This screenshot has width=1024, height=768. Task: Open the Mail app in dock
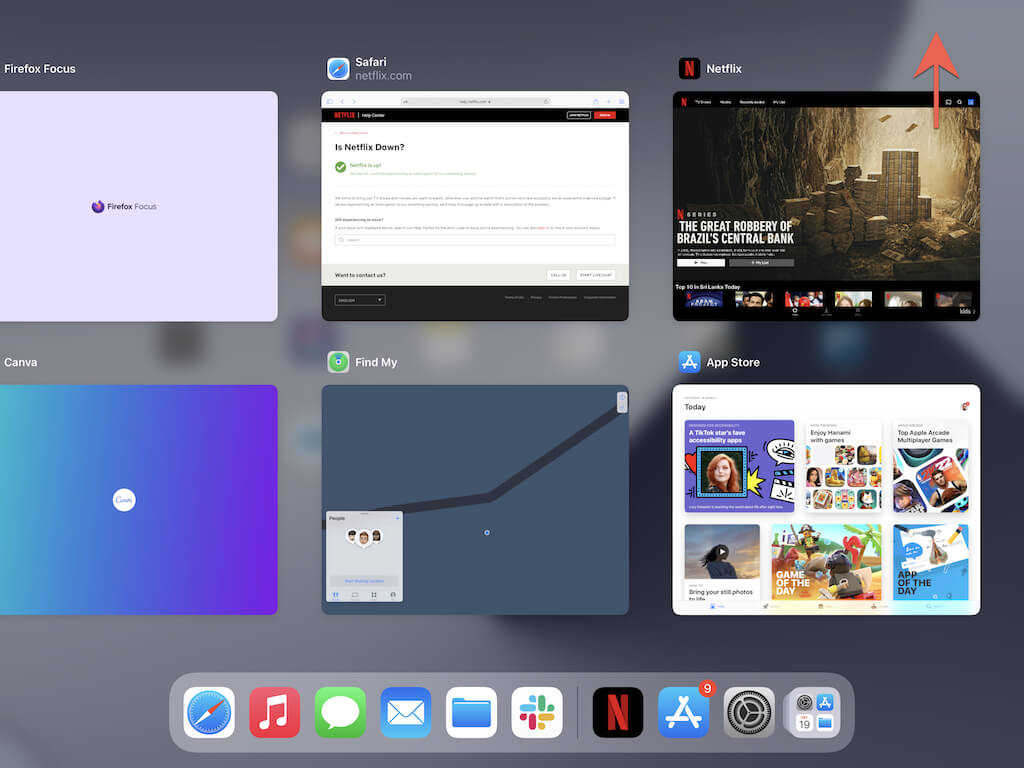[406, 712]
